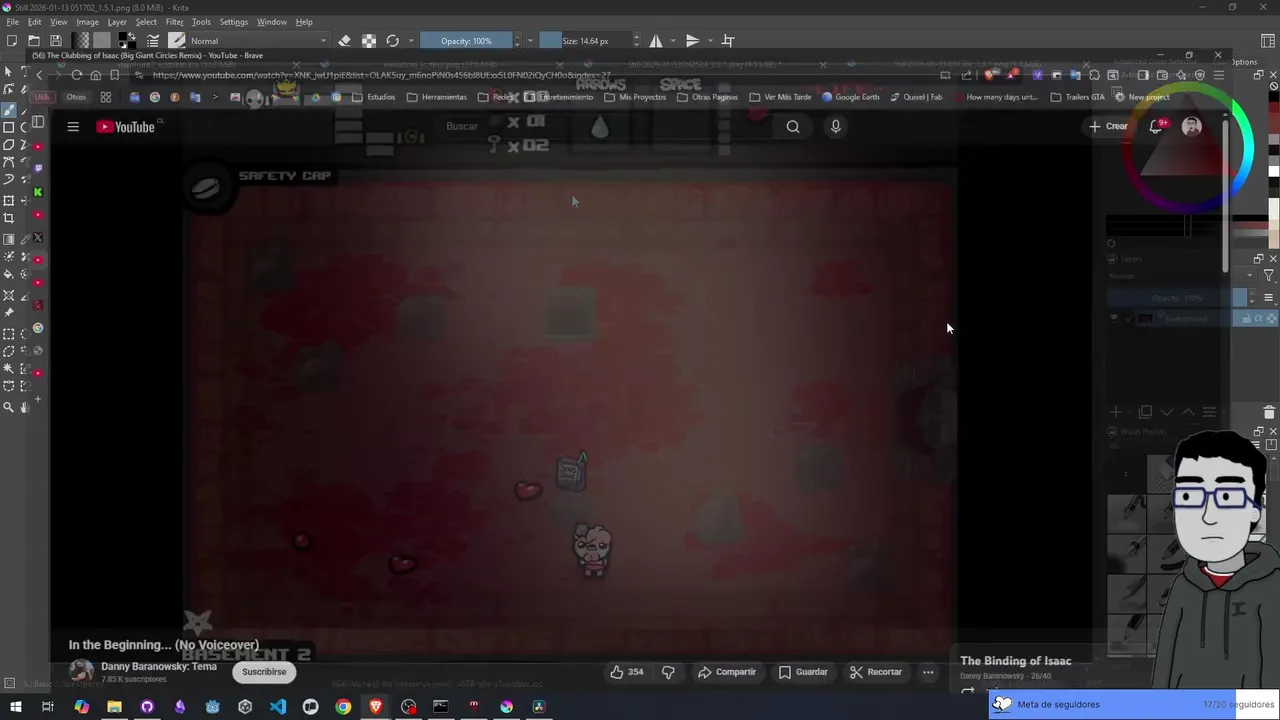
Task: Select Krita's Freehand Brush tool
Action: [9, 109]
